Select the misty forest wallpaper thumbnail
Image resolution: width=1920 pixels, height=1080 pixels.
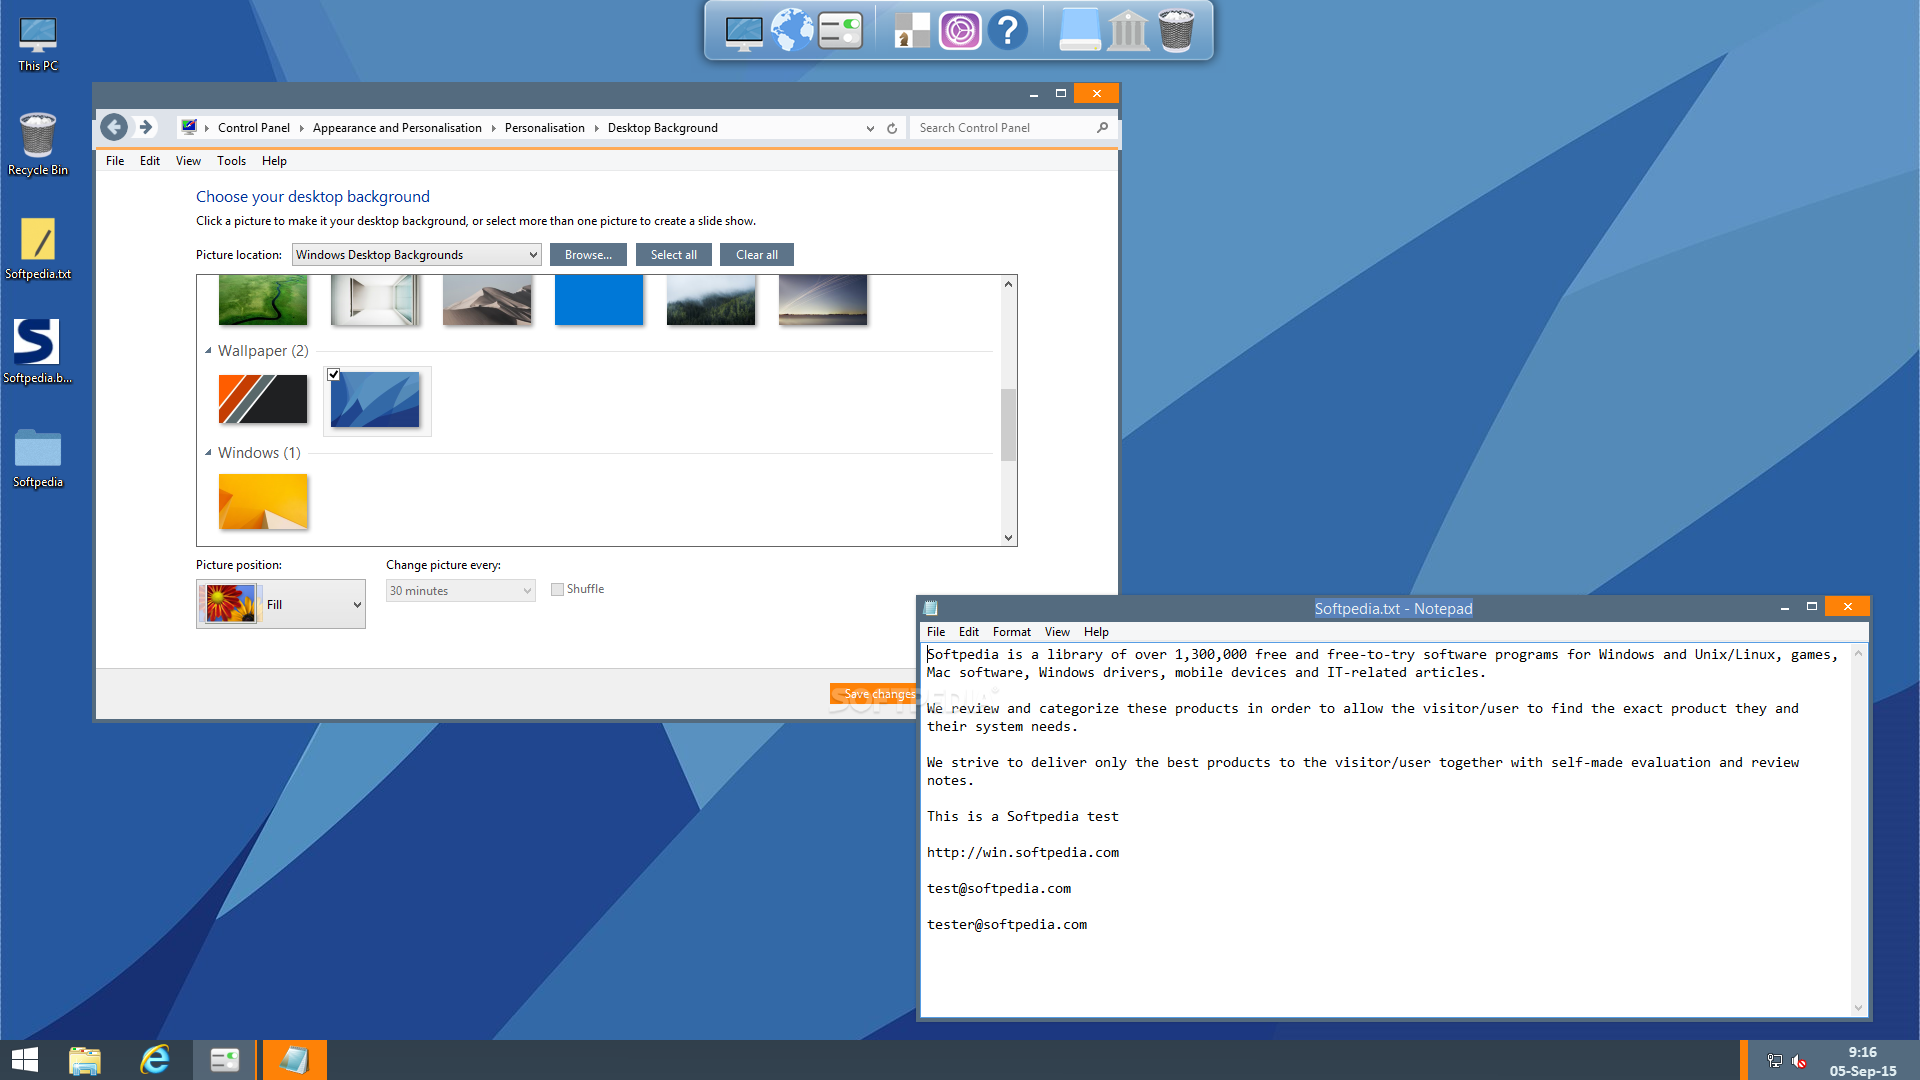[711, 300]
